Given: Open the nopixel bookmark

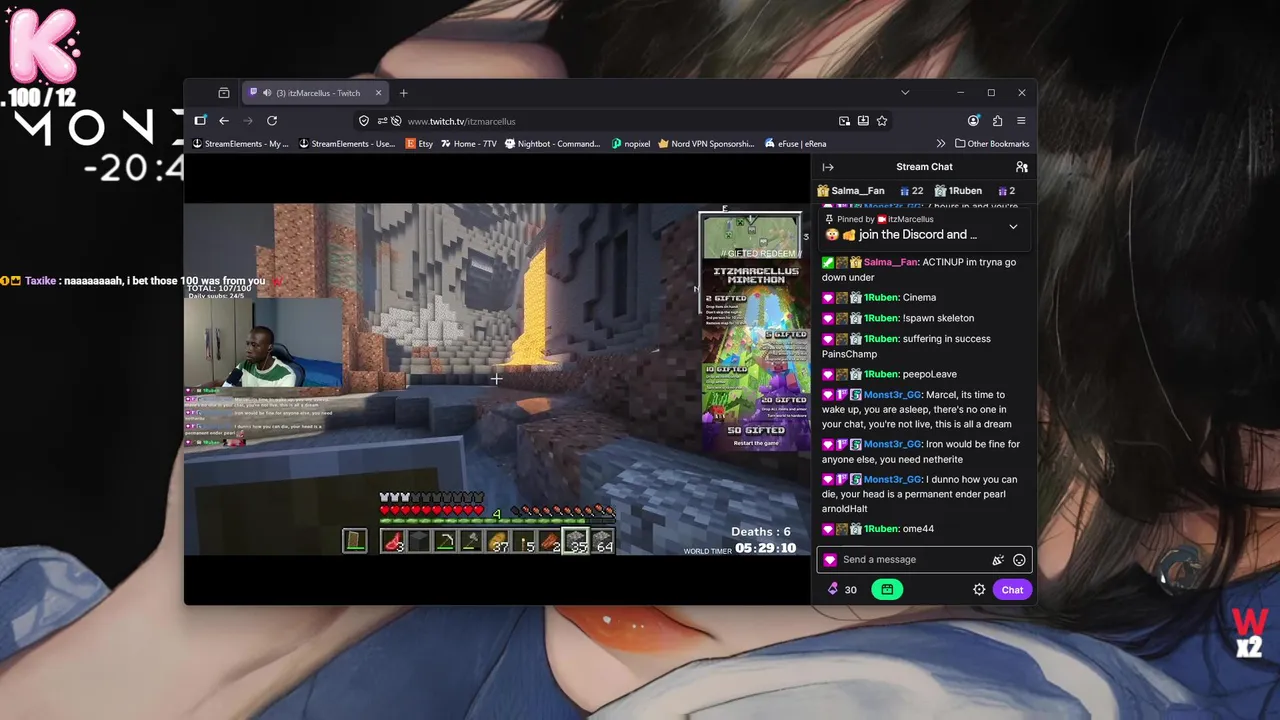Looking at the screenshot, I should (631, 144).
